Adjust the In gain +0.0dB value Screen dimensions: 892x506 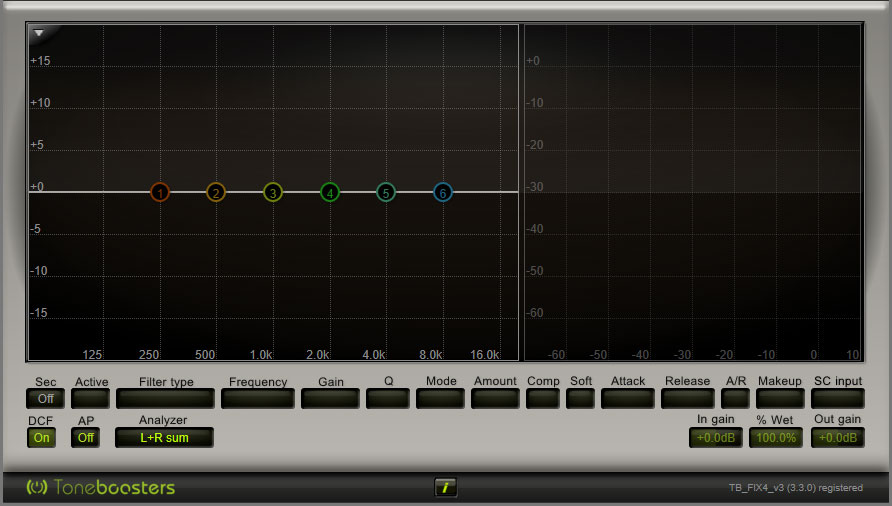(716, 438)
